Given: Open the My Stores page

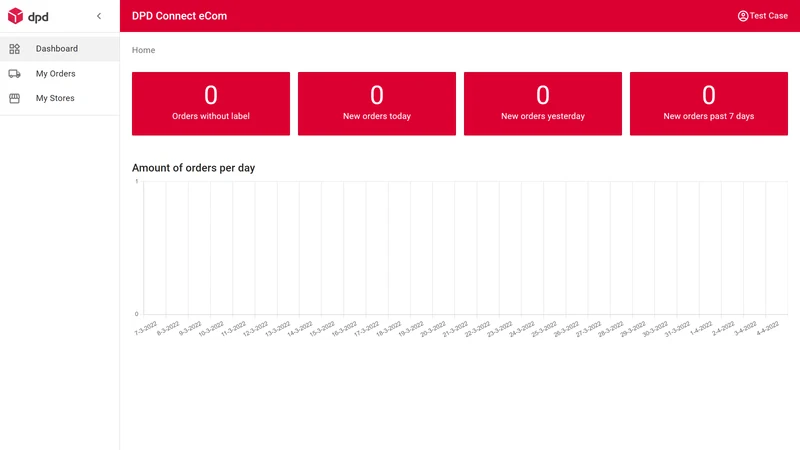Looking at the screenshot, I should click(x=60, y=98).
